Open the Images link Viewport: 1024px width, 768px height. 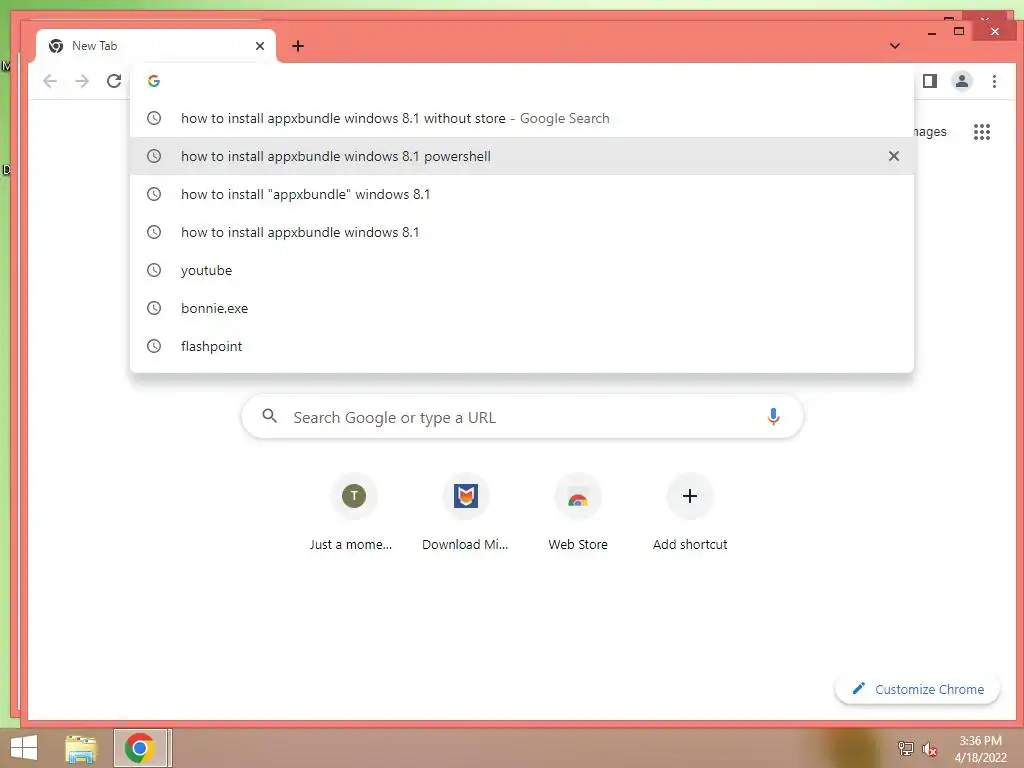coord(929,132)
